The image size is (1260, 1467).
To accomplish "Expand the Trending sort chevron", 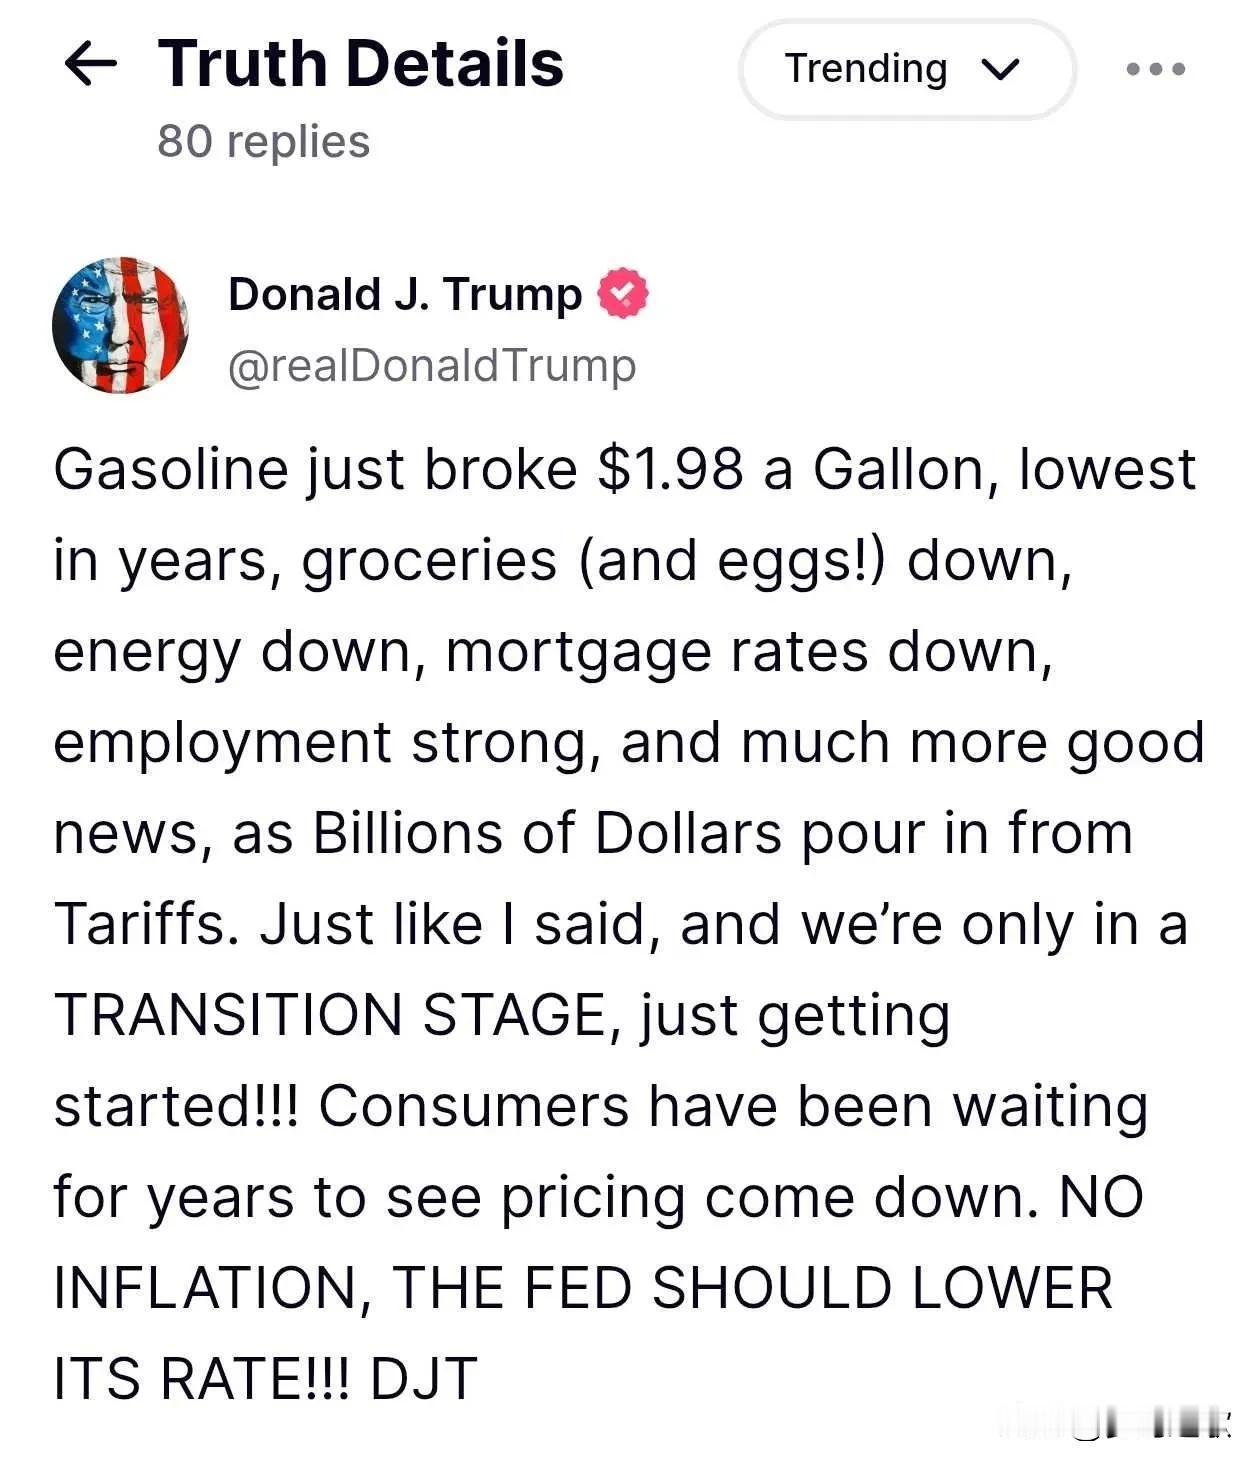I will 1000,69.
